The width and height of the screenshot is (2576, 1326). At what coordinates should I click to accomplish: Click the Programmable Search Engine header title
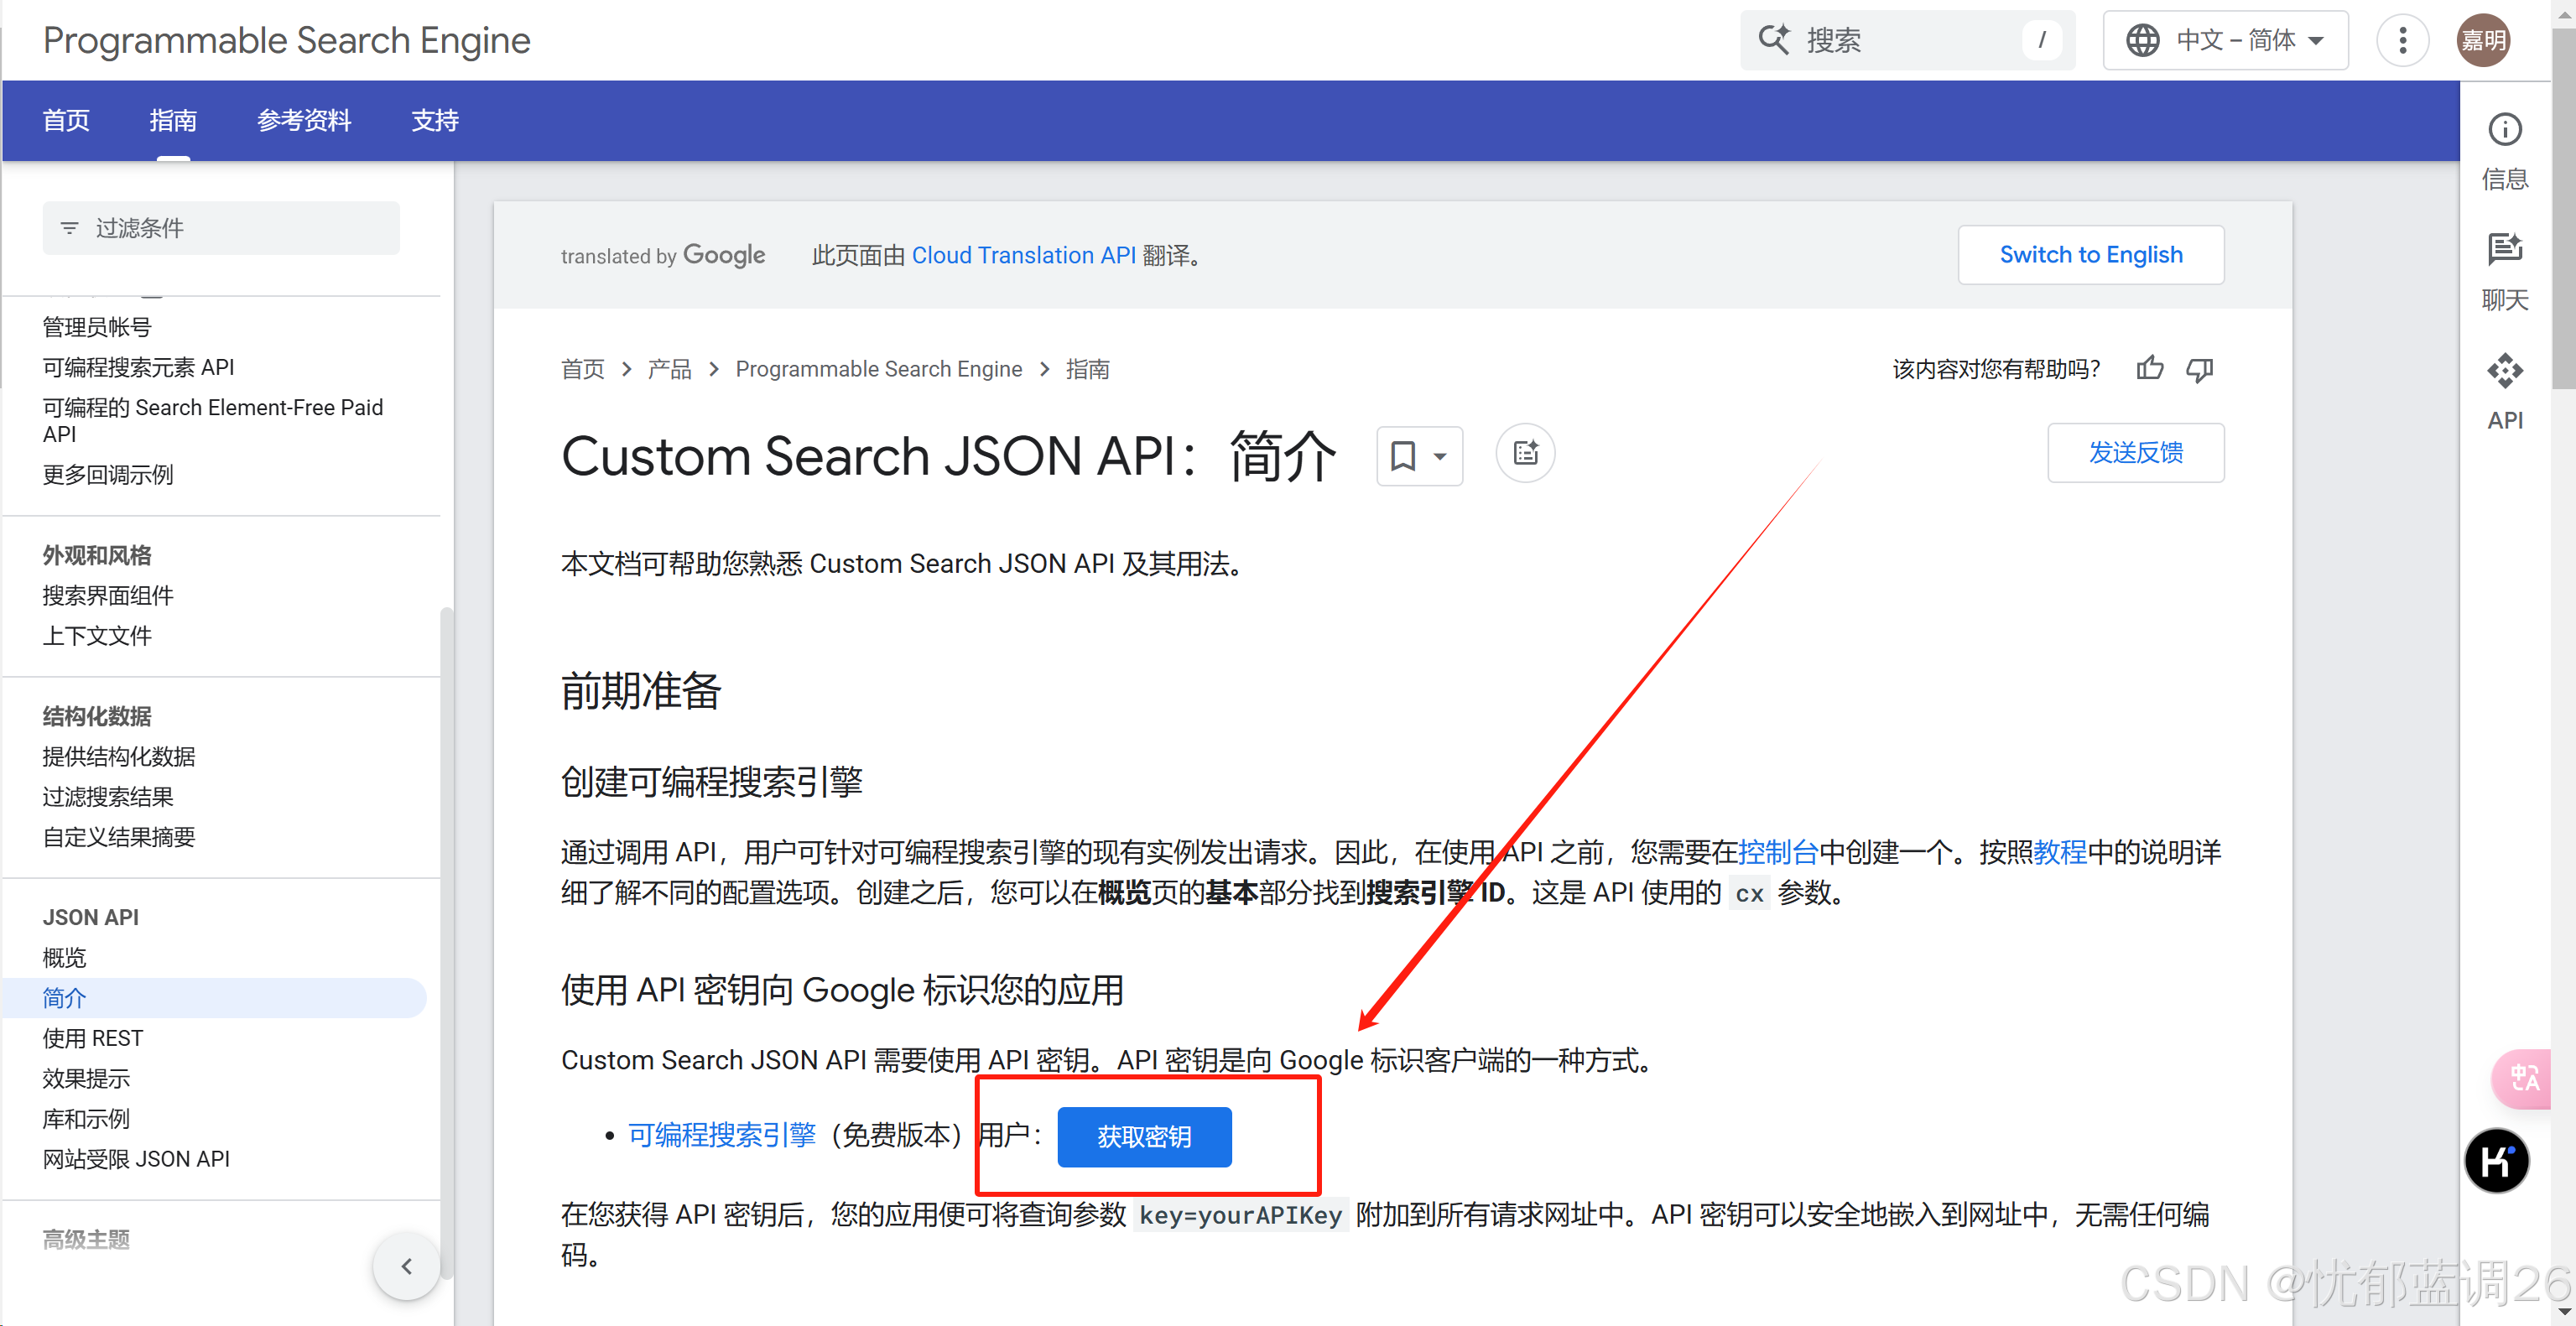tap(287, 41)
